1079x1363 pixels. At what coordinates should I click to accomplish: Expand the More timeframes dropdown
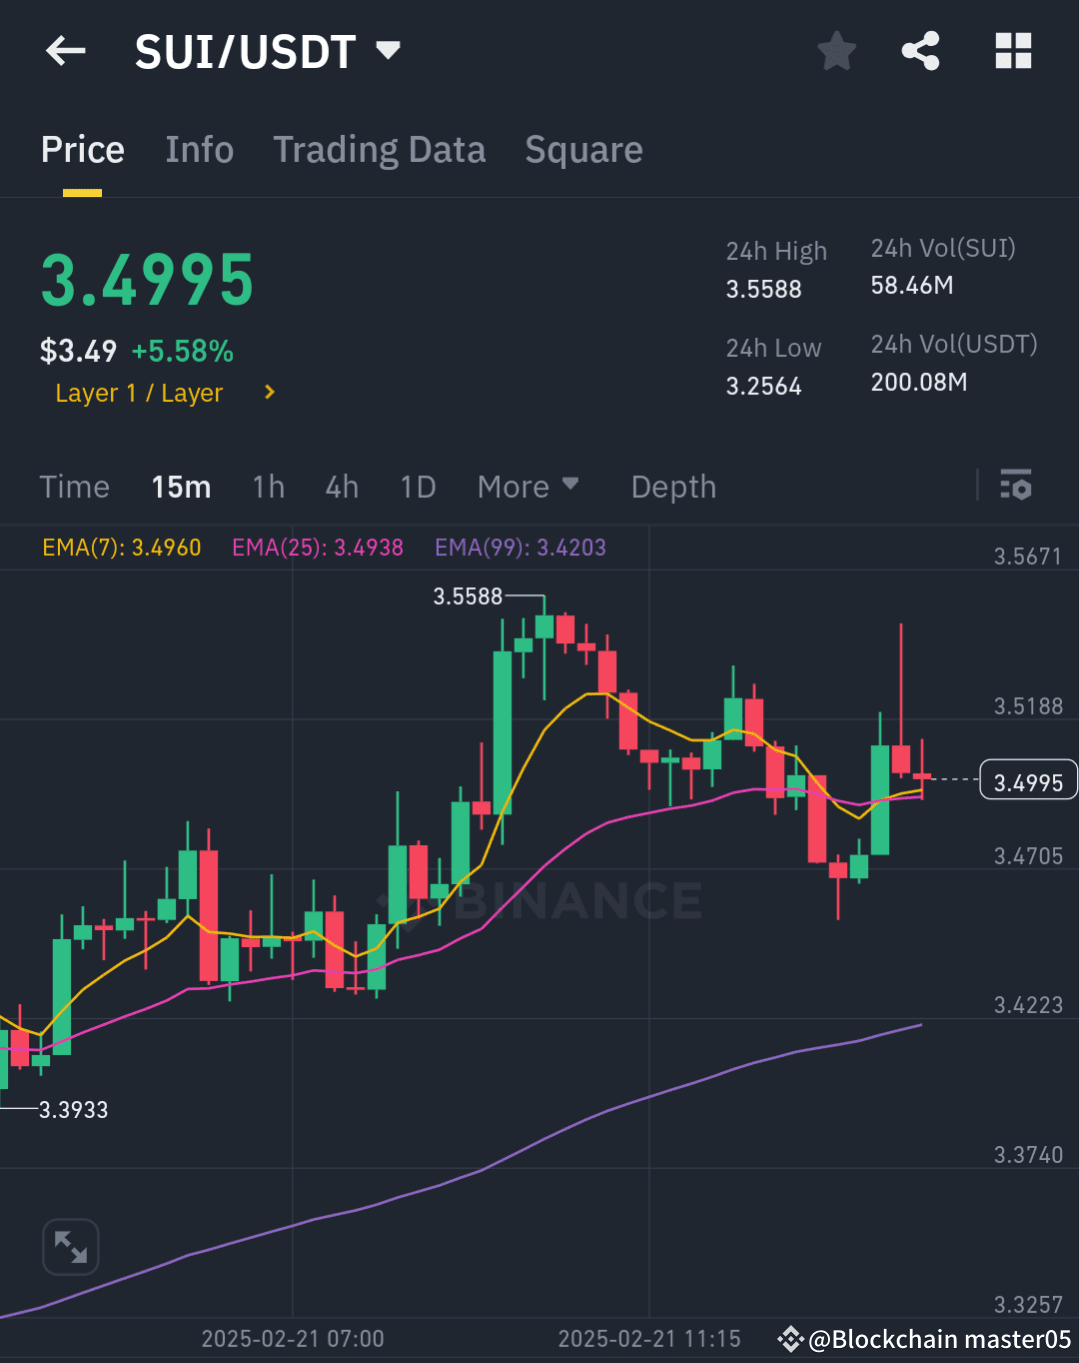528,486
